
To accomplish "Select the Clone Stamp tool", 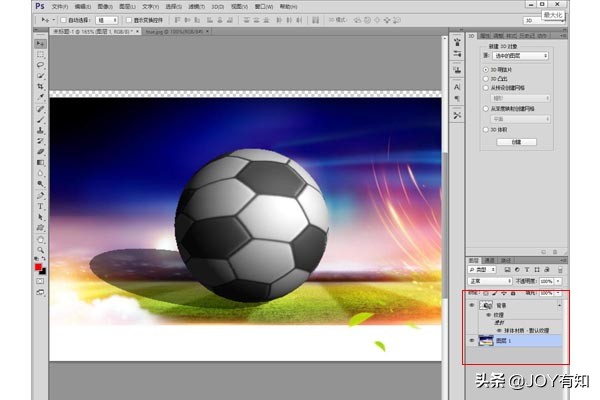I will (40, 131).
